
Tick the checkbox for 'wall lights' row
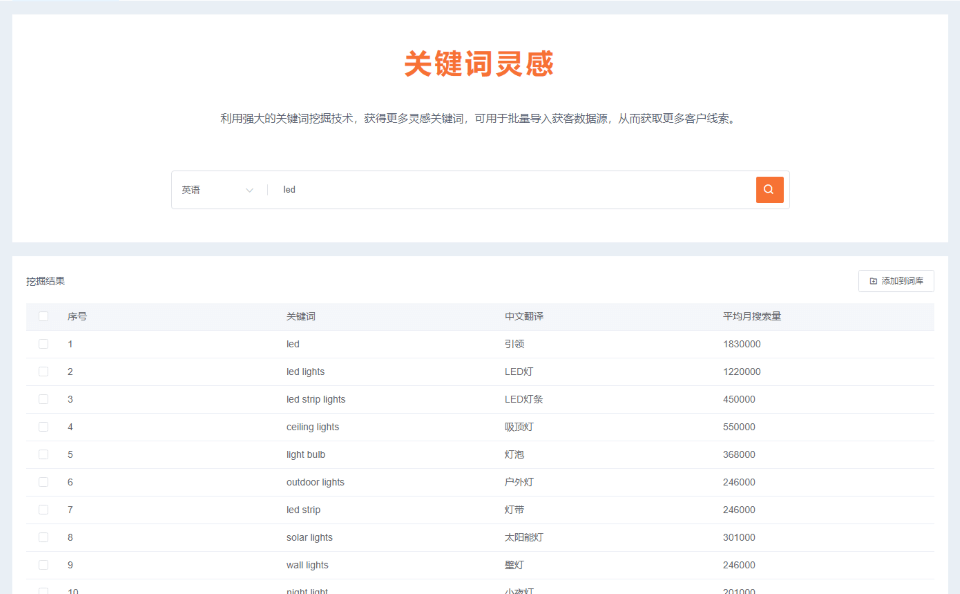pos(43,565)
